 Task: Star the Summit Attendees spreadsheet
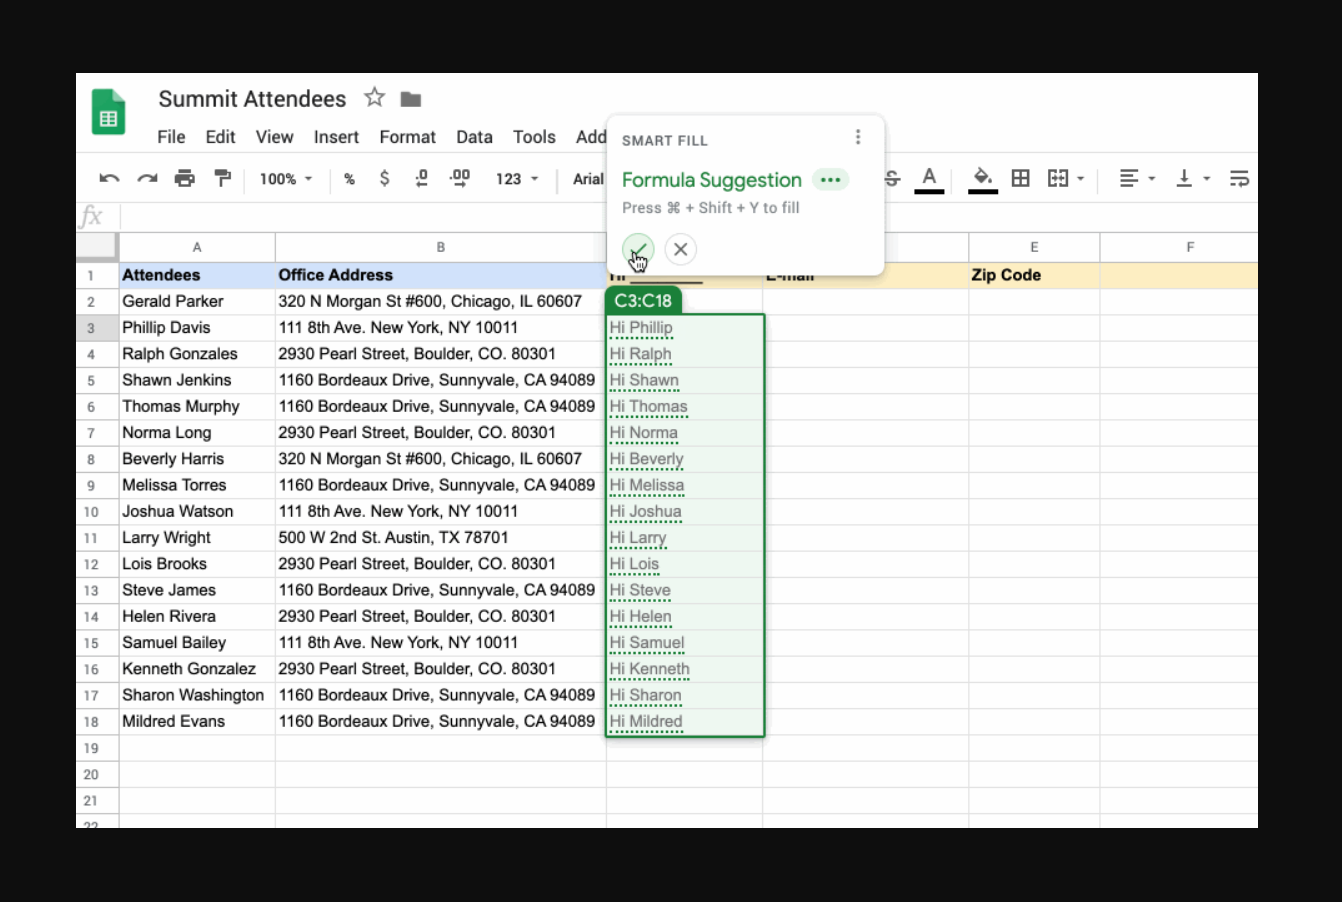coord(374,98)
